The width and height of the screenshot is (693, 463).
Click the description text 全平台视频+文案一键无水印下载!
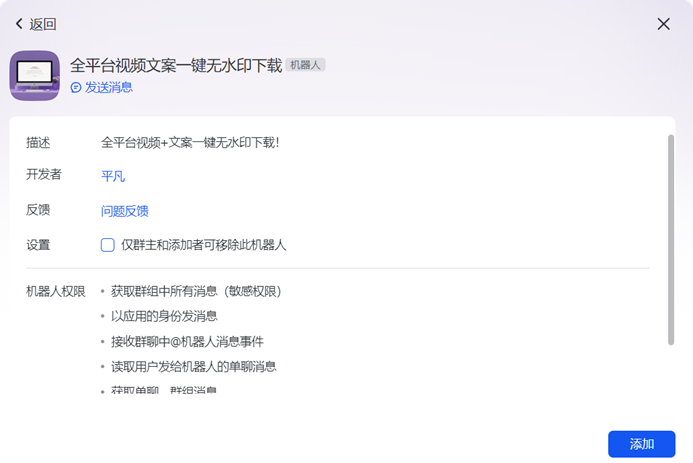190,143
